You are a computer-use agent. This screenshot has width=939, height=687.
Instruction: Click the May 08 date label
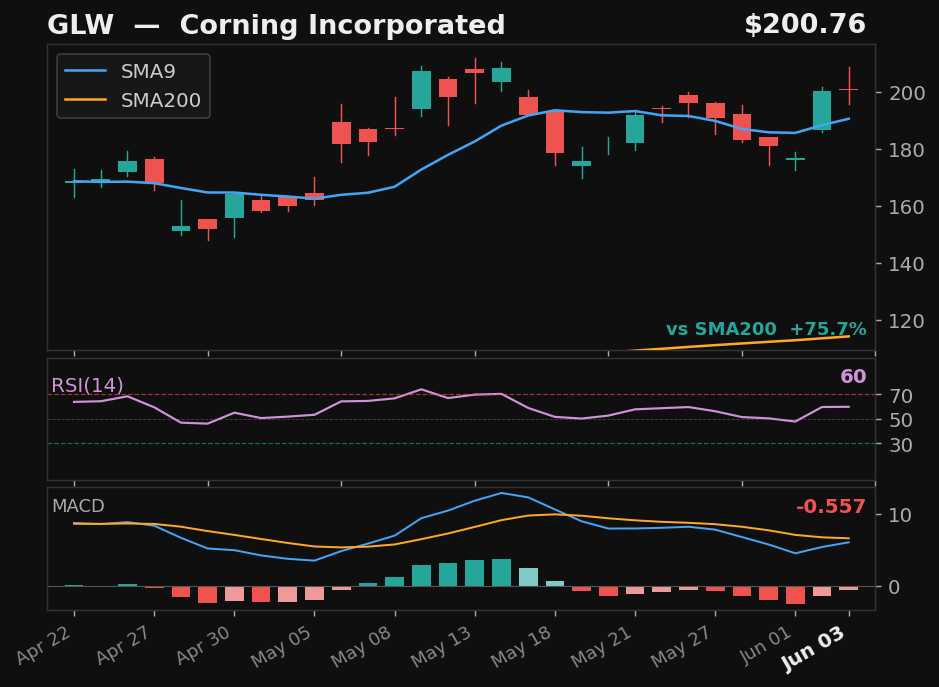363,646
